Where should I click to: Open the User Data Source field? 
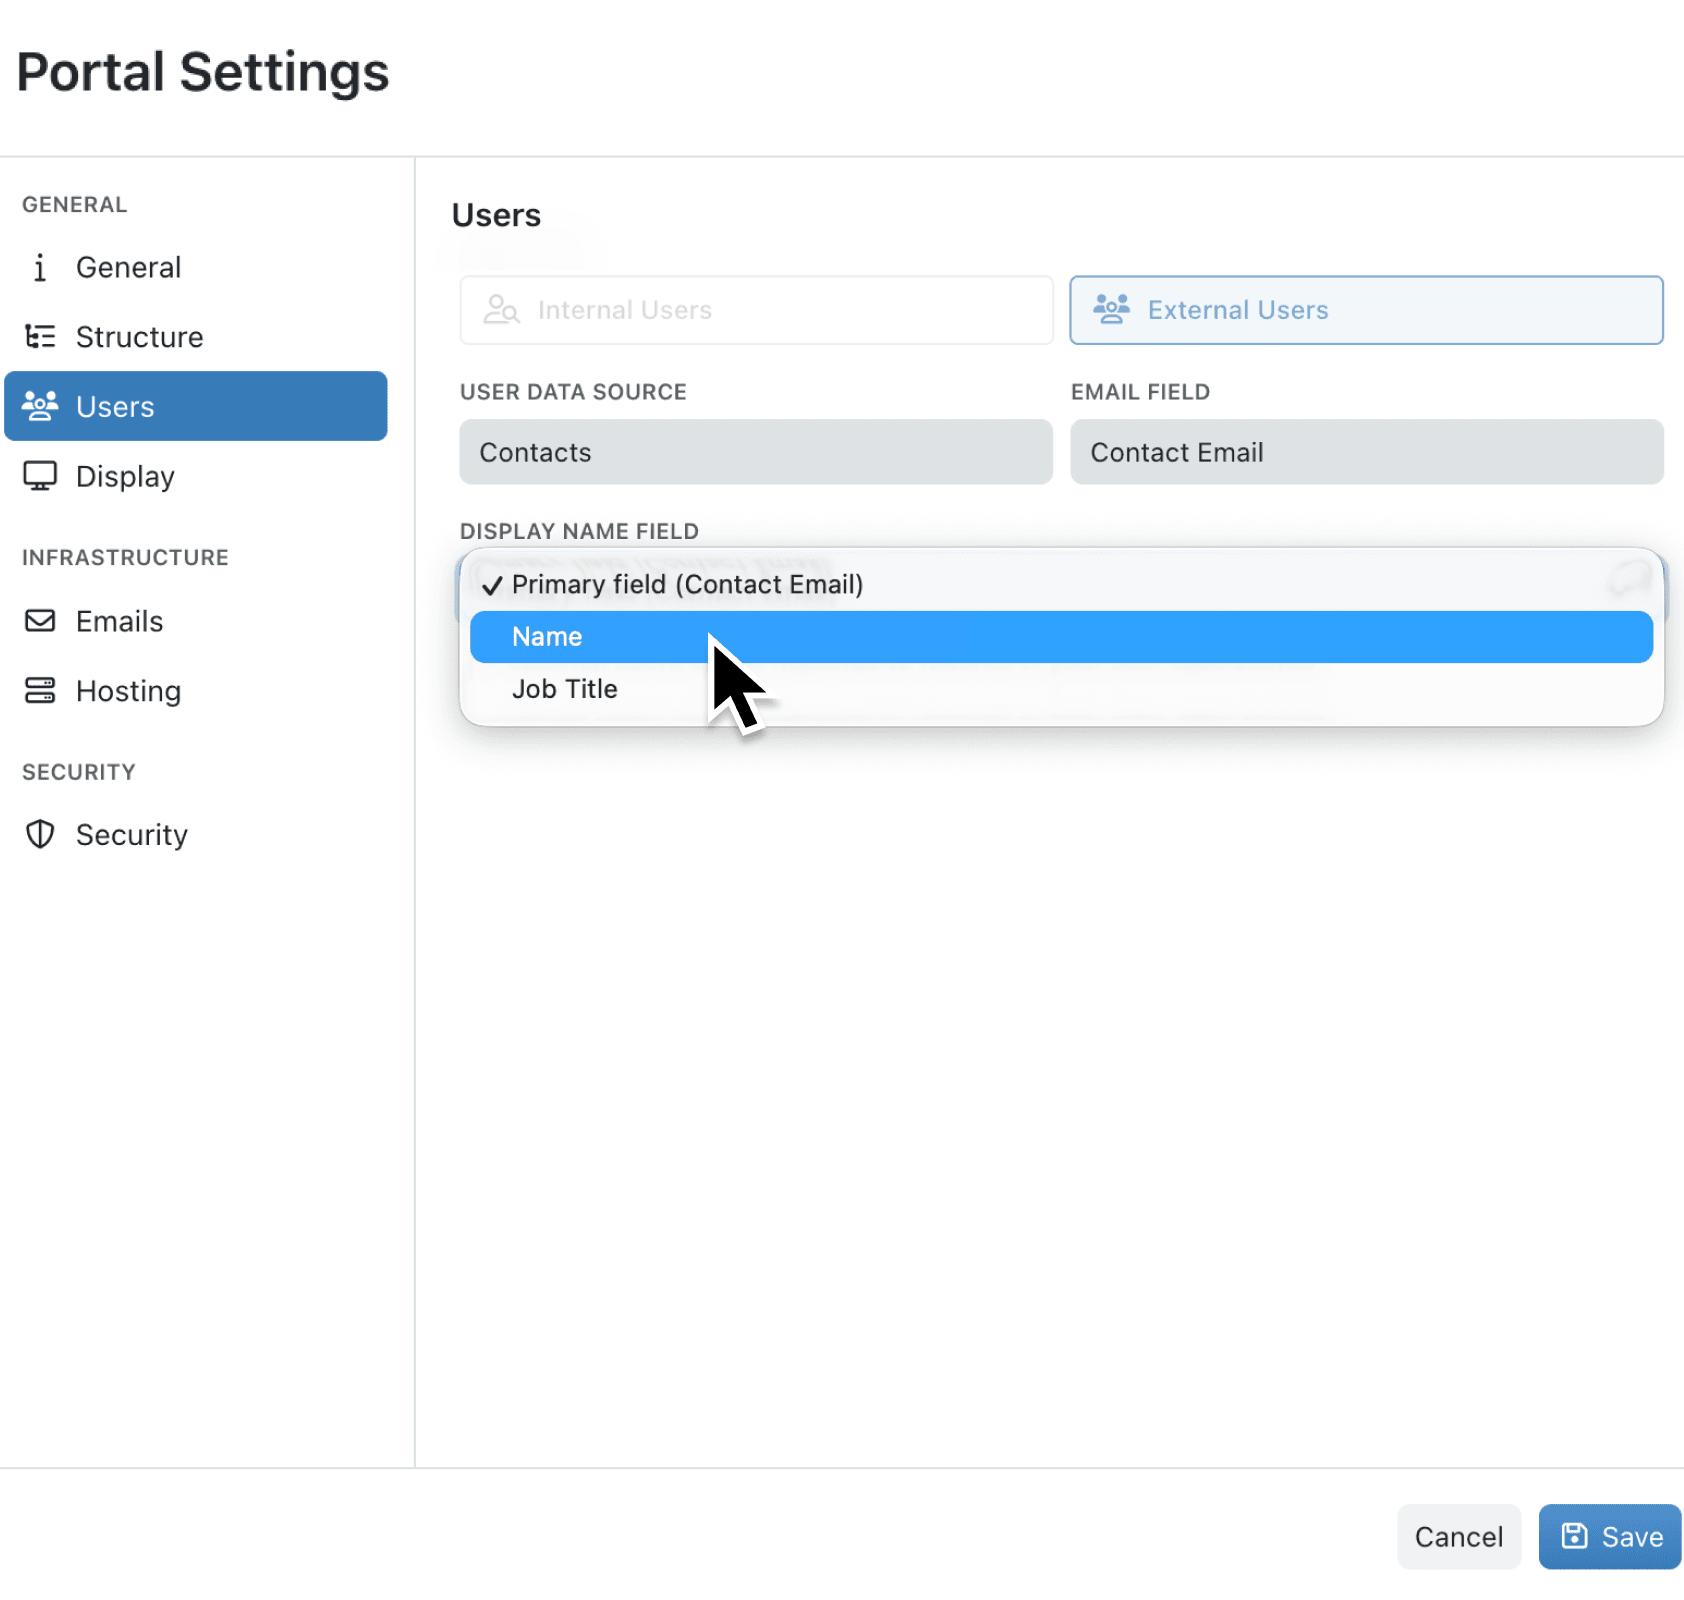pyautogui.click(x=755, y=452)
